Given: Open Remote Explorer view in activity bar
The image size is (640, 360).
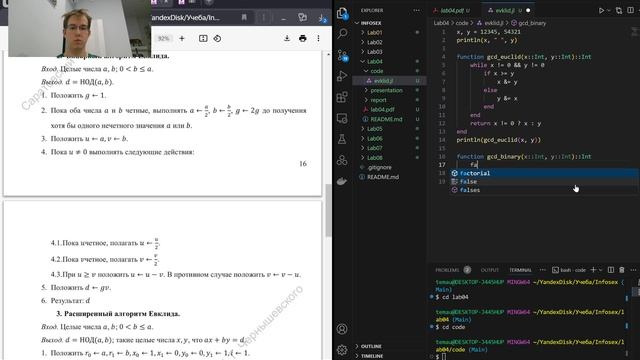Looking at the screenshot, I should click(x=342, y=118).
